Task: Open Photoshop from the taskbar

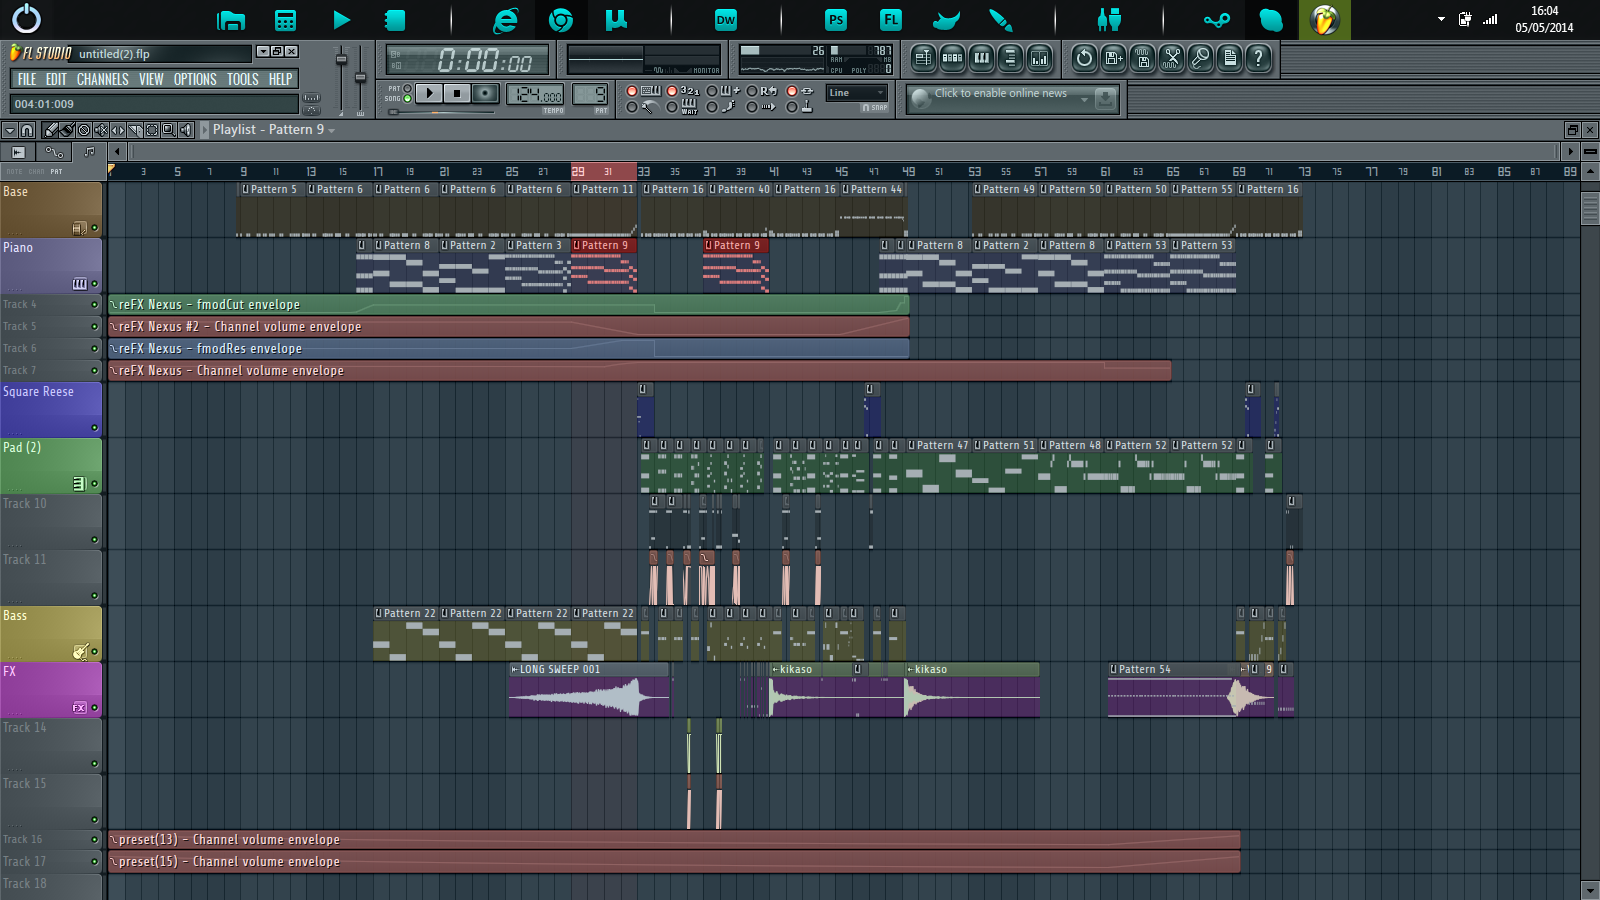Action: (x=836, y=20)
